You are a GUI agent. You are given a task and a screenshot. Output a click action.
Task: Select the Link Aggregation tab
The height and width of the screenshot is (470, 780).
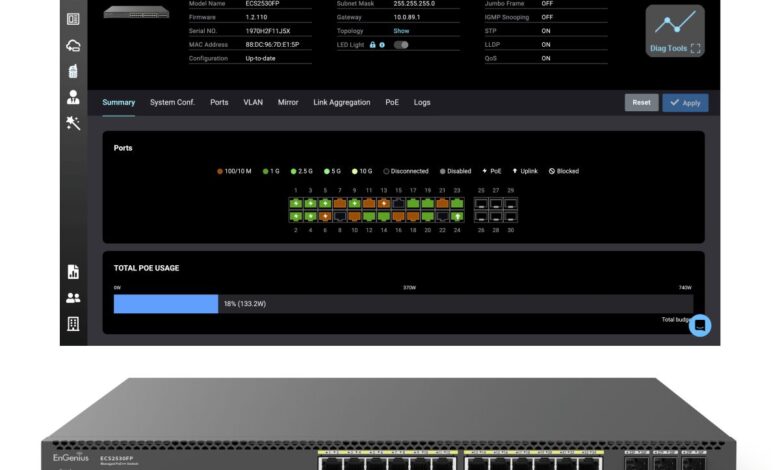(341, 102)
